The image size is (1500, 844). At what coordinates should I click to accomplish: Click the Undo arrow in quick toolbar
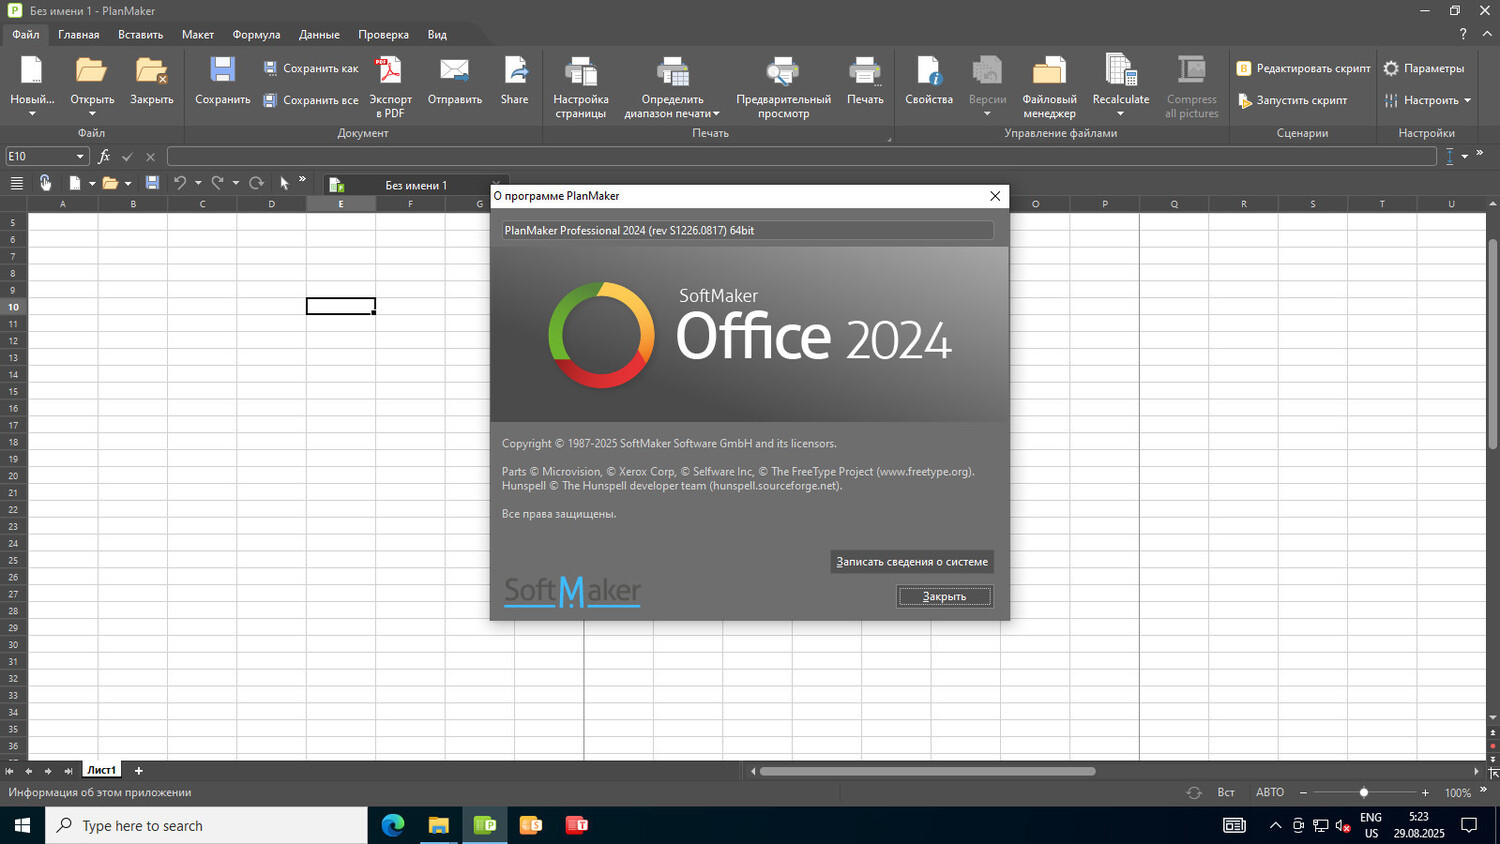180,183
